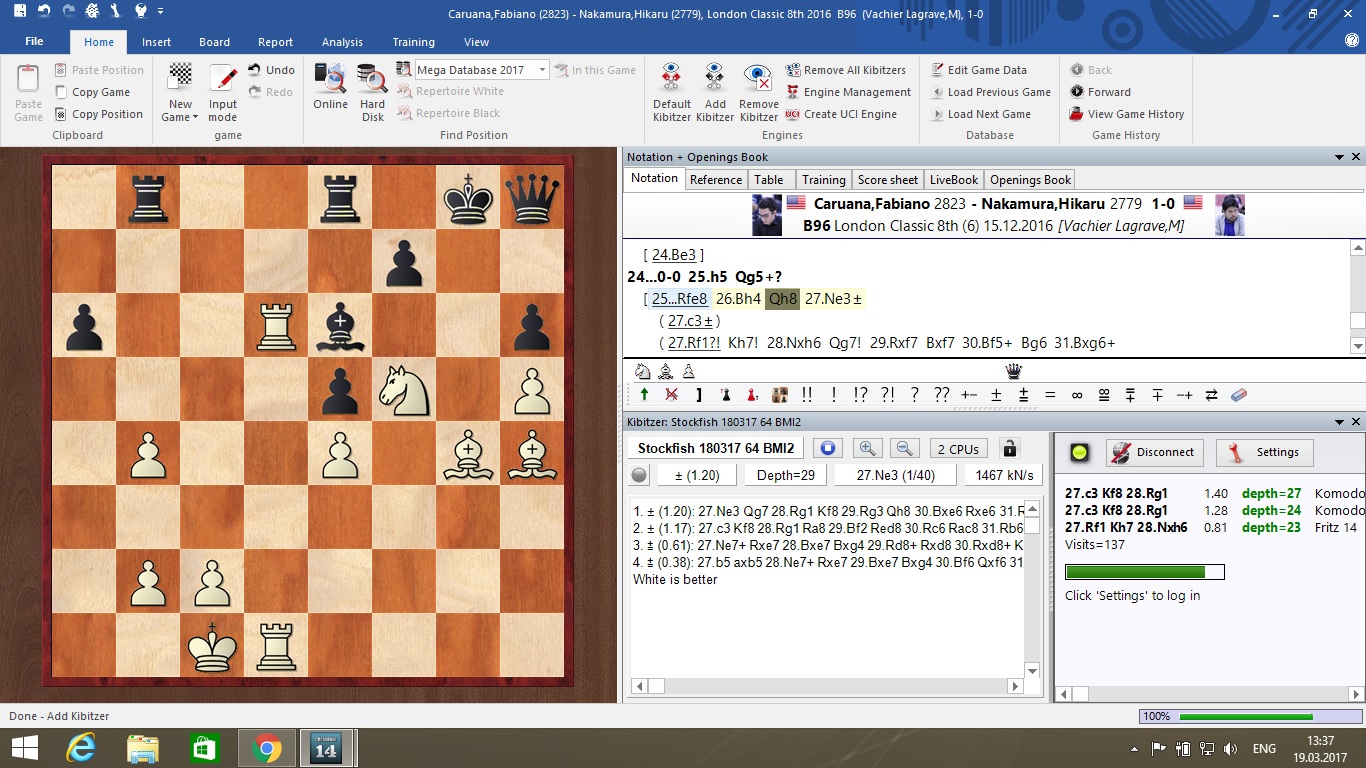
Task: Expand the New Game dropdown arrow
Action: click(x=197, y=118)
